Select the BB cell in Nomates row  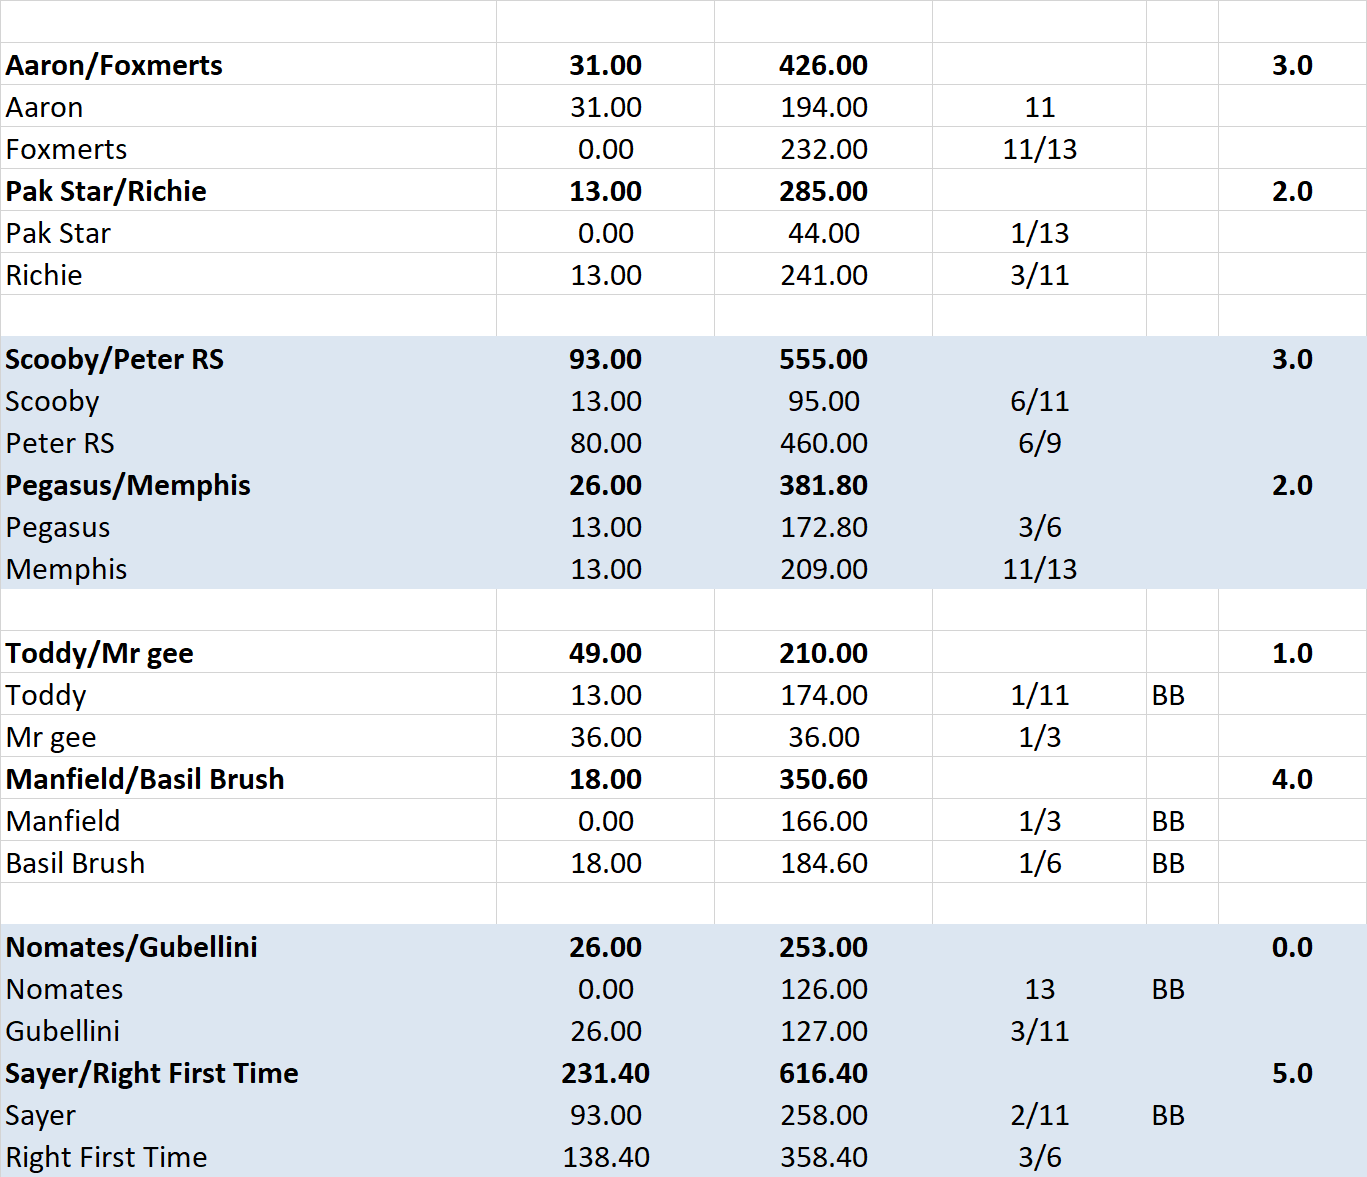coord(1168,989)
